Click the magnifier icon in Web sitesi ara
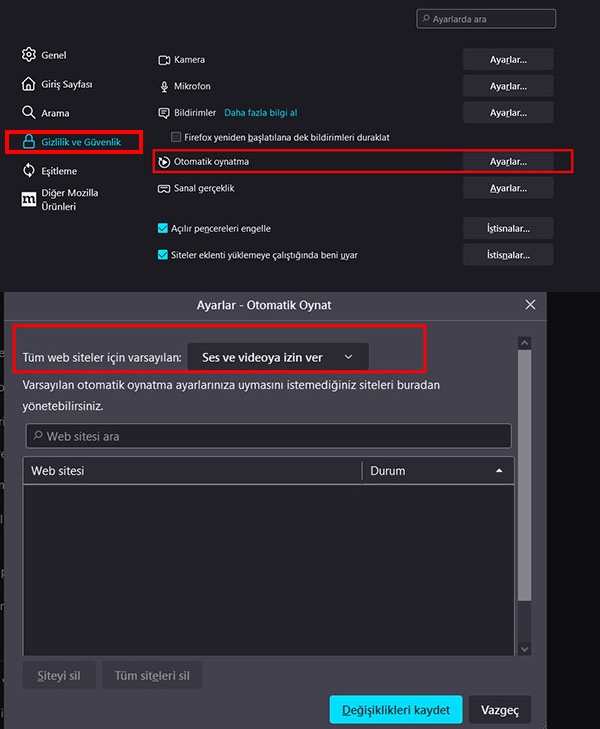 coord(38,436)
